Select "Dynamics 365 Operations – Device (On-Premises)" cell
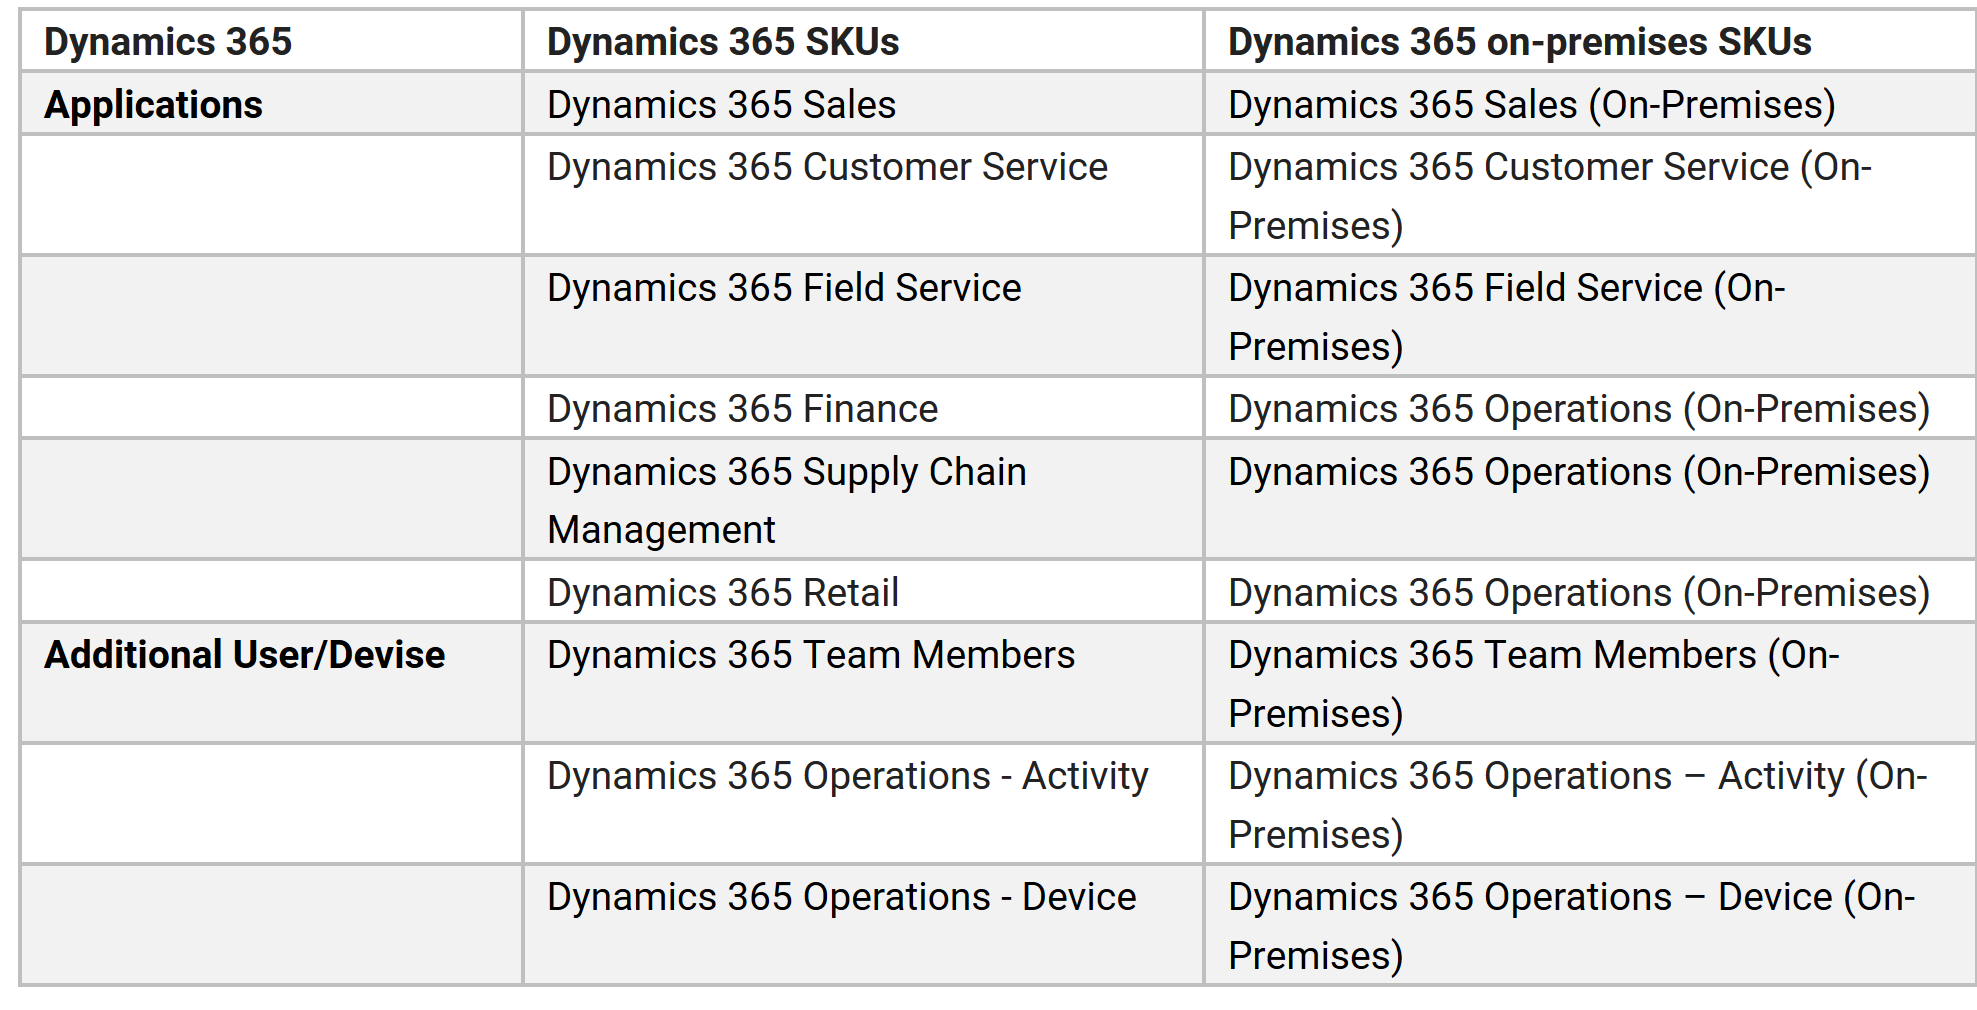The image size is (1977, 1010). [x=1571, y=925]
